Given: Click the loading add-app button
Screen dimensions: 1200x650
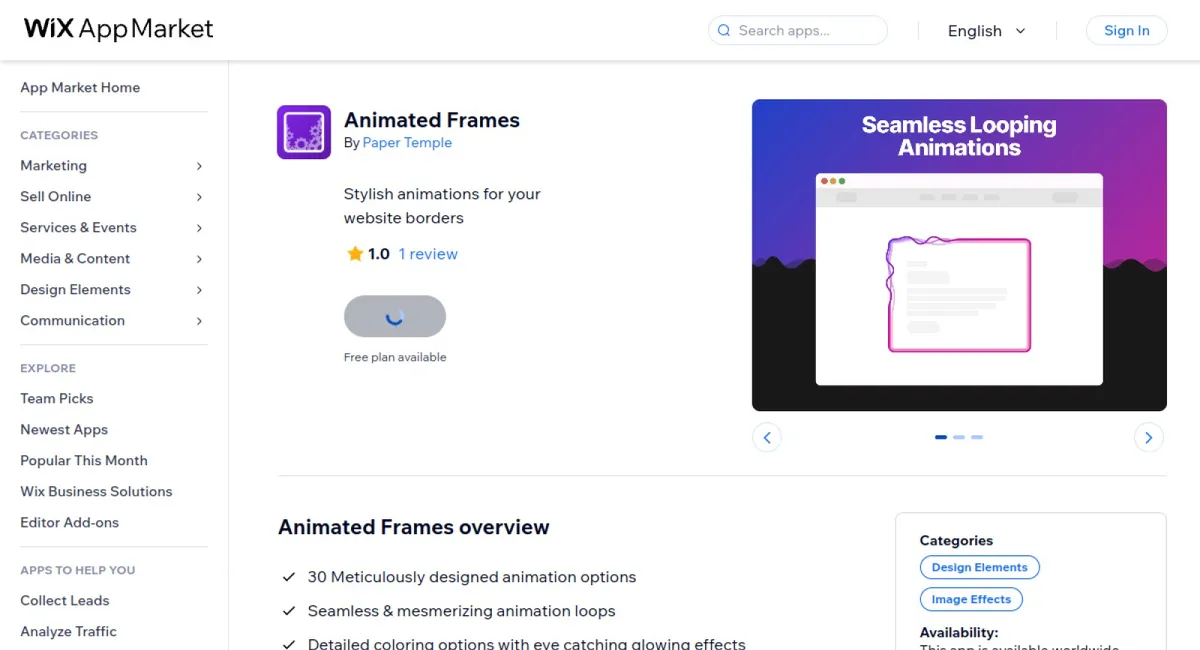Looking at the screenshot, I should click(x=395, y=316).
